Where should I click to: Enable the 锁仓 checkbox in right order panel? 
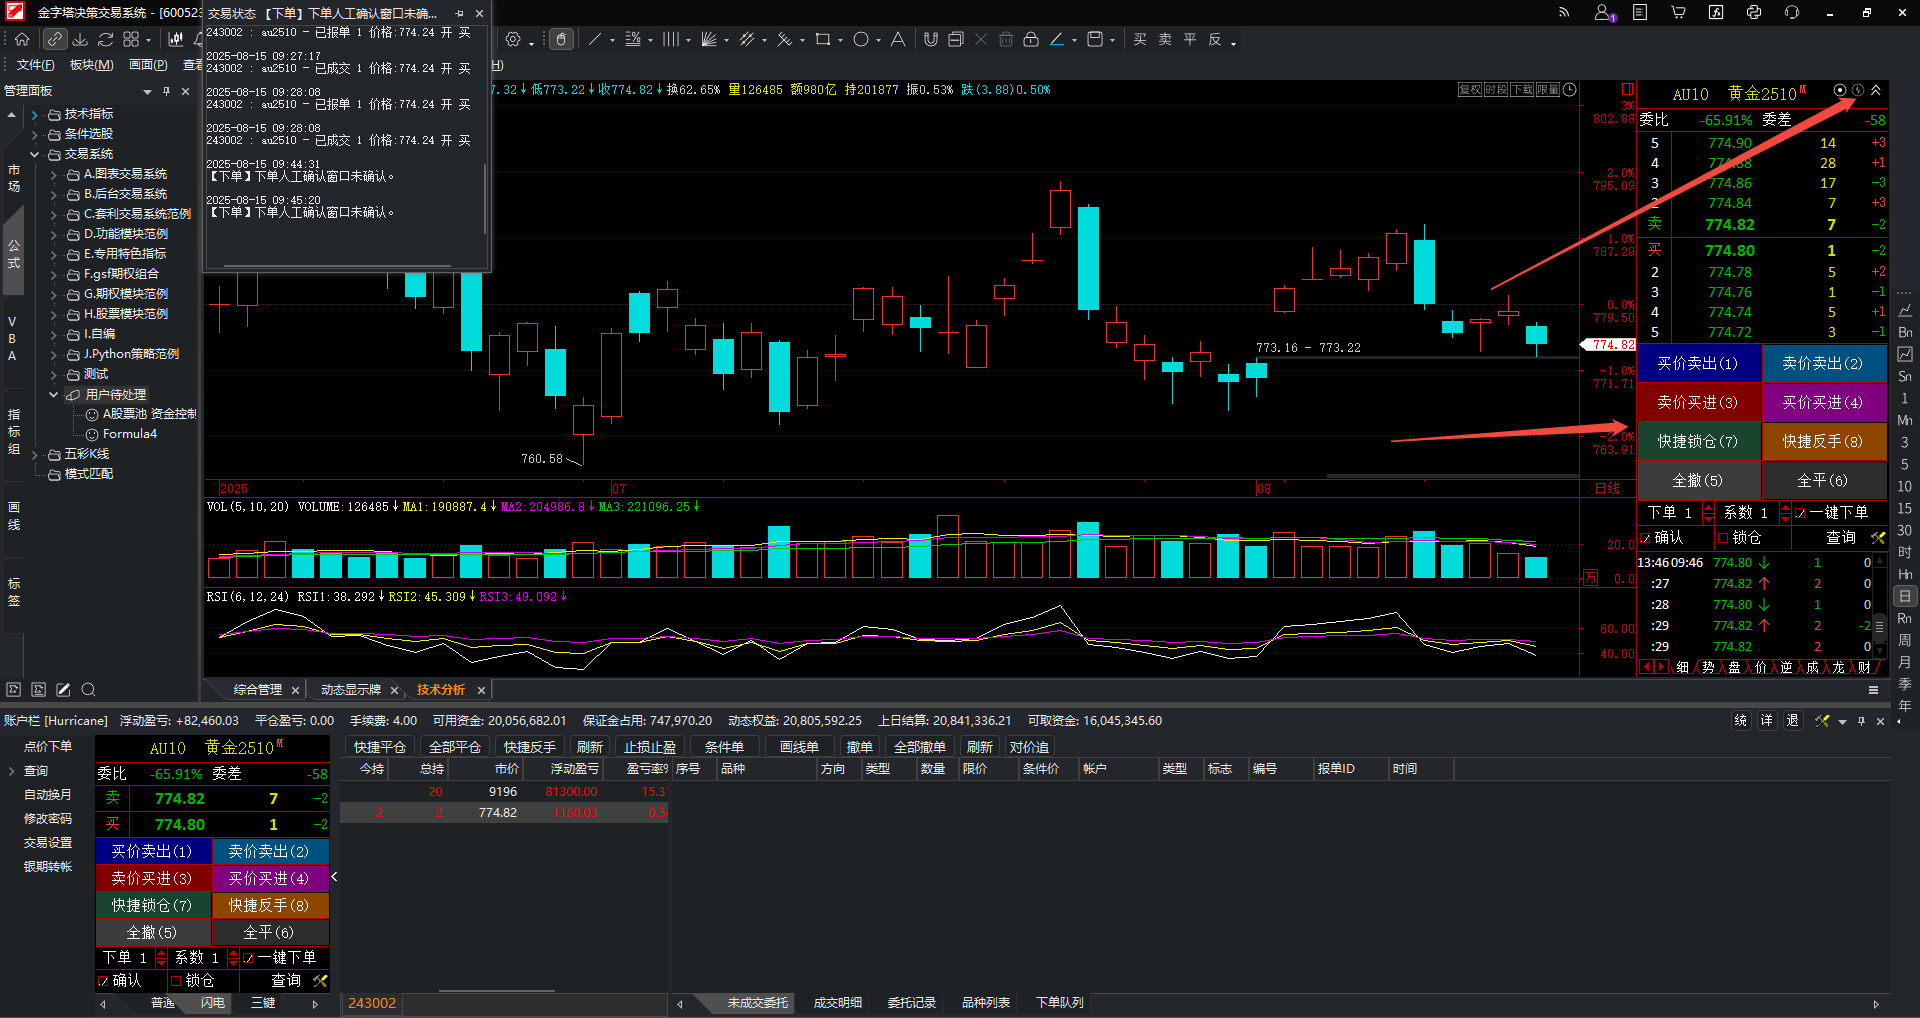tap(1723, 538)
